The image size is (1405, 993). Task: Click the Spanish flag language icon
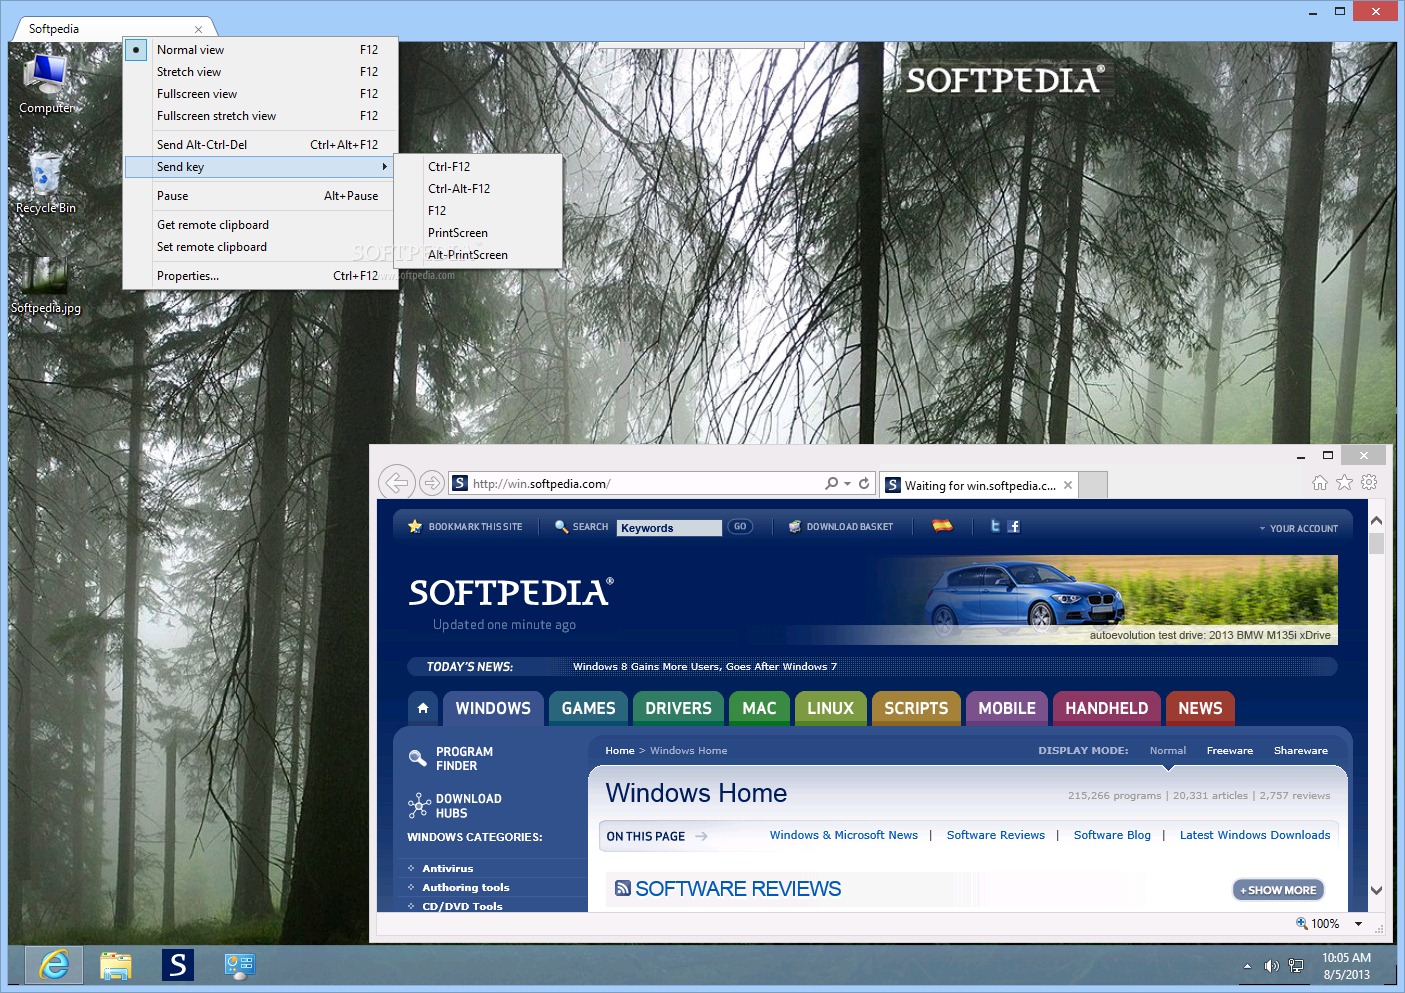click(x=942, y=525)
